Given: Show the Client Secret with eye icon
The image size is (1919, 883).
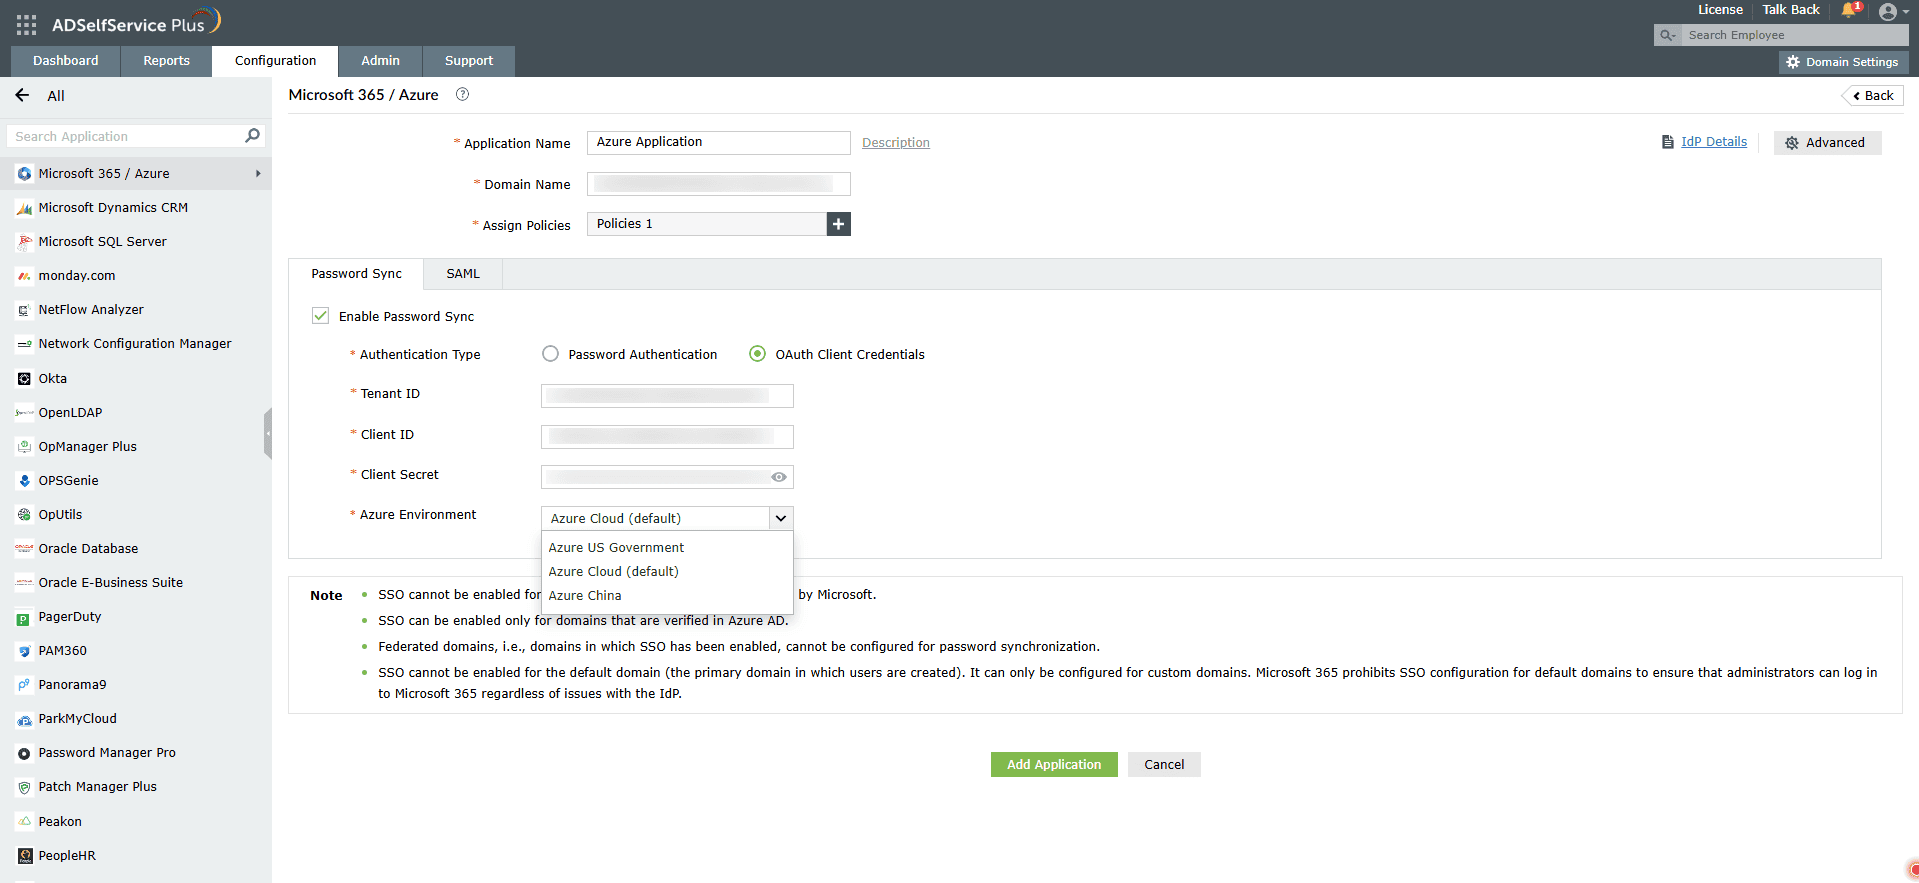Looking at the screenshot, I should (779, 477).
